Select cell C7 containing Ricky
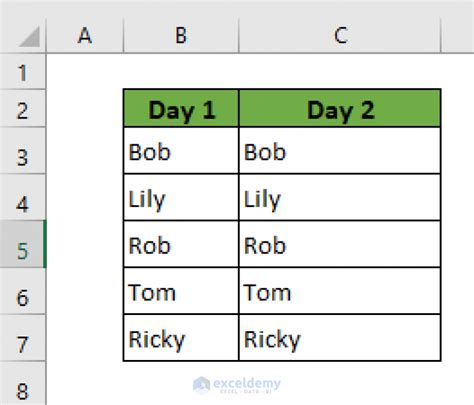474x405 pixels. coord(340,337)
